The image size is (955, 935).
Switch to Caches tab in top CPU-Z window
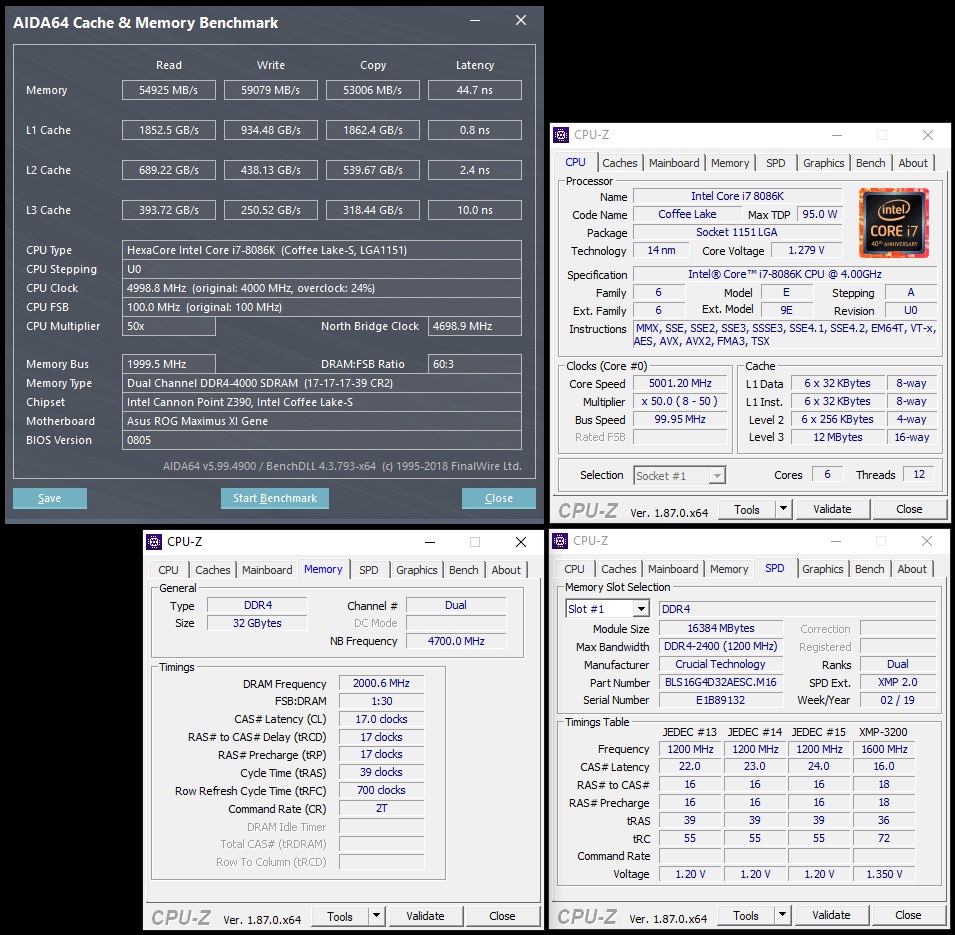(x=619, y=163)
